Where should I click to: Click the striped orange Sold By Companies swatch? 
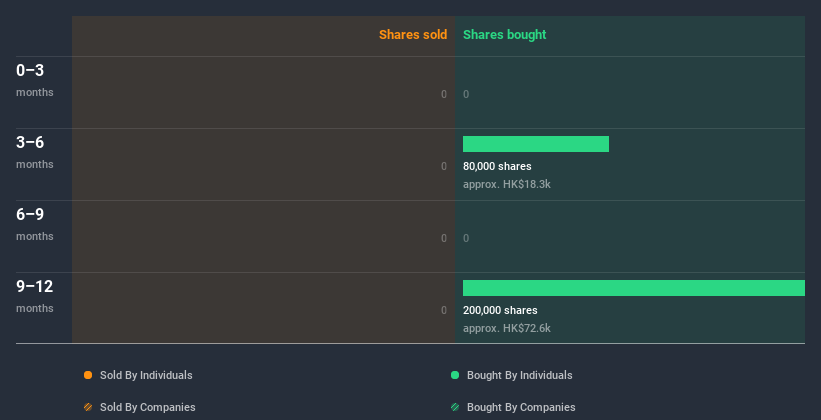click(x=88, y=407)
